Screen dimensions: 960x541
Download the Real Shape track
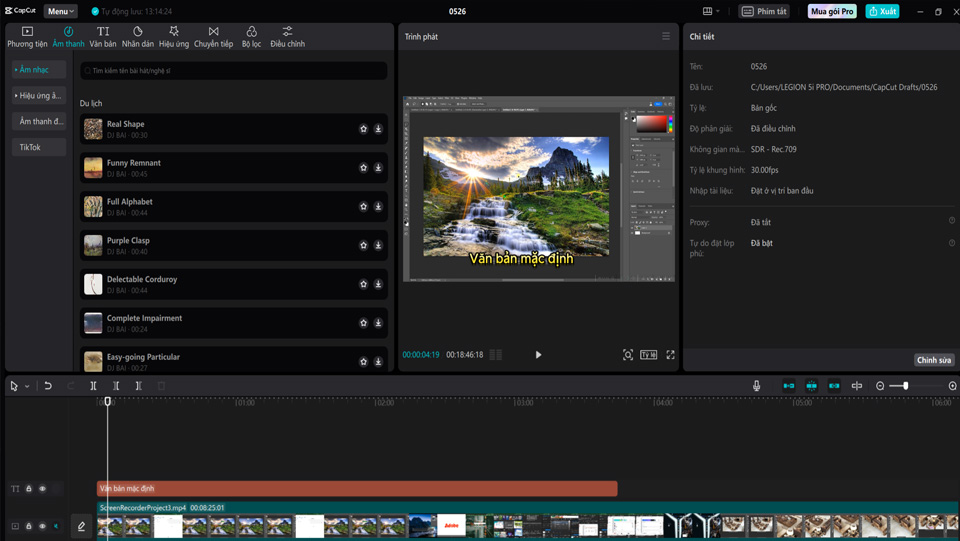click(x=378, y=129)
